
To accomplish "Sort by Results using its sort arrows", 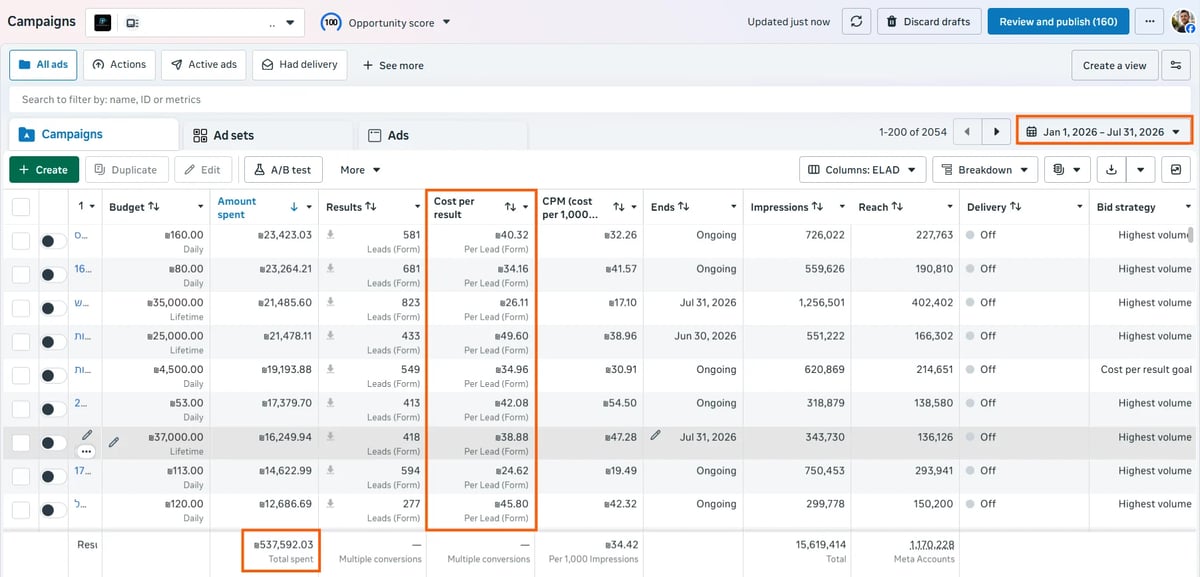I will pos(371,207).
